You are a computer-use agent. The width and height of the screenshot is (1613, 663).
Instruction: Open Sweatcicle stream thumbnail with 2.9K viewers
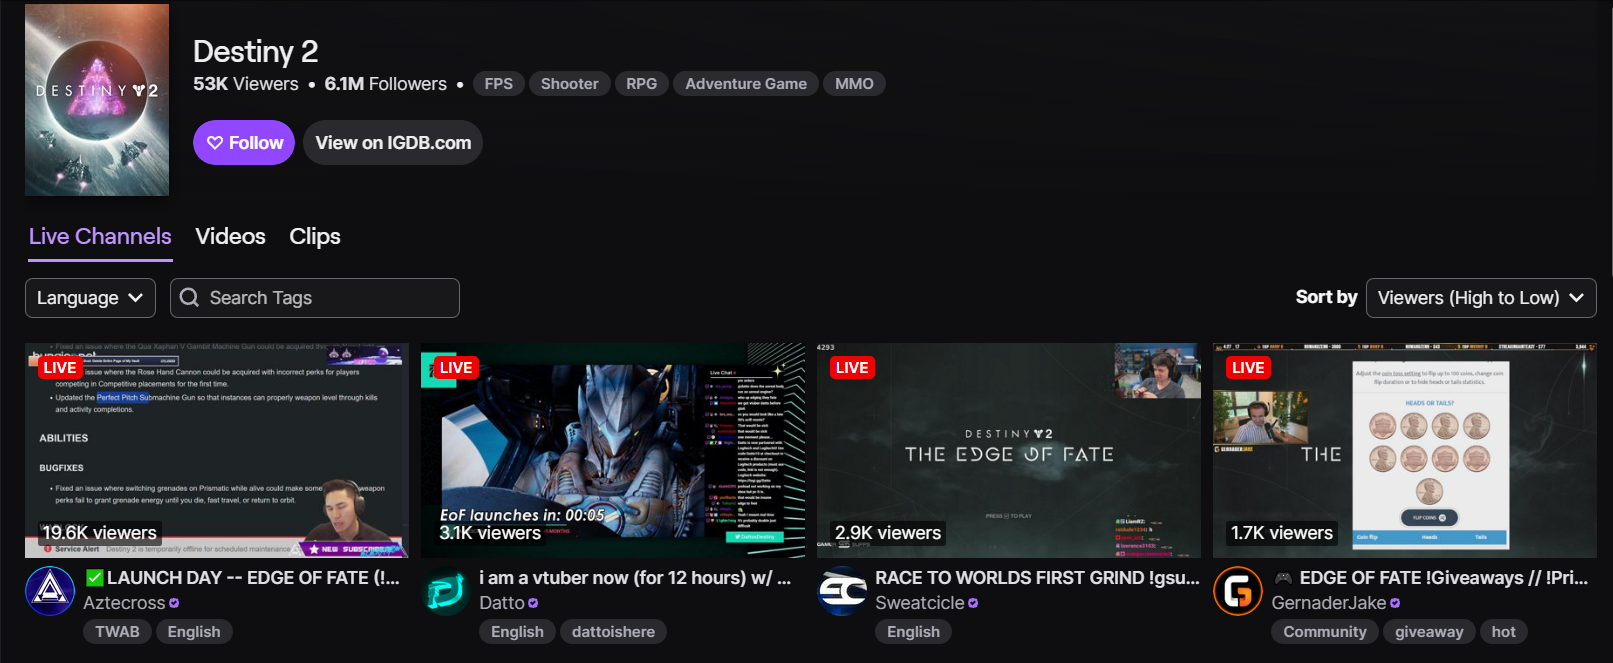[x=1009, y=450]
